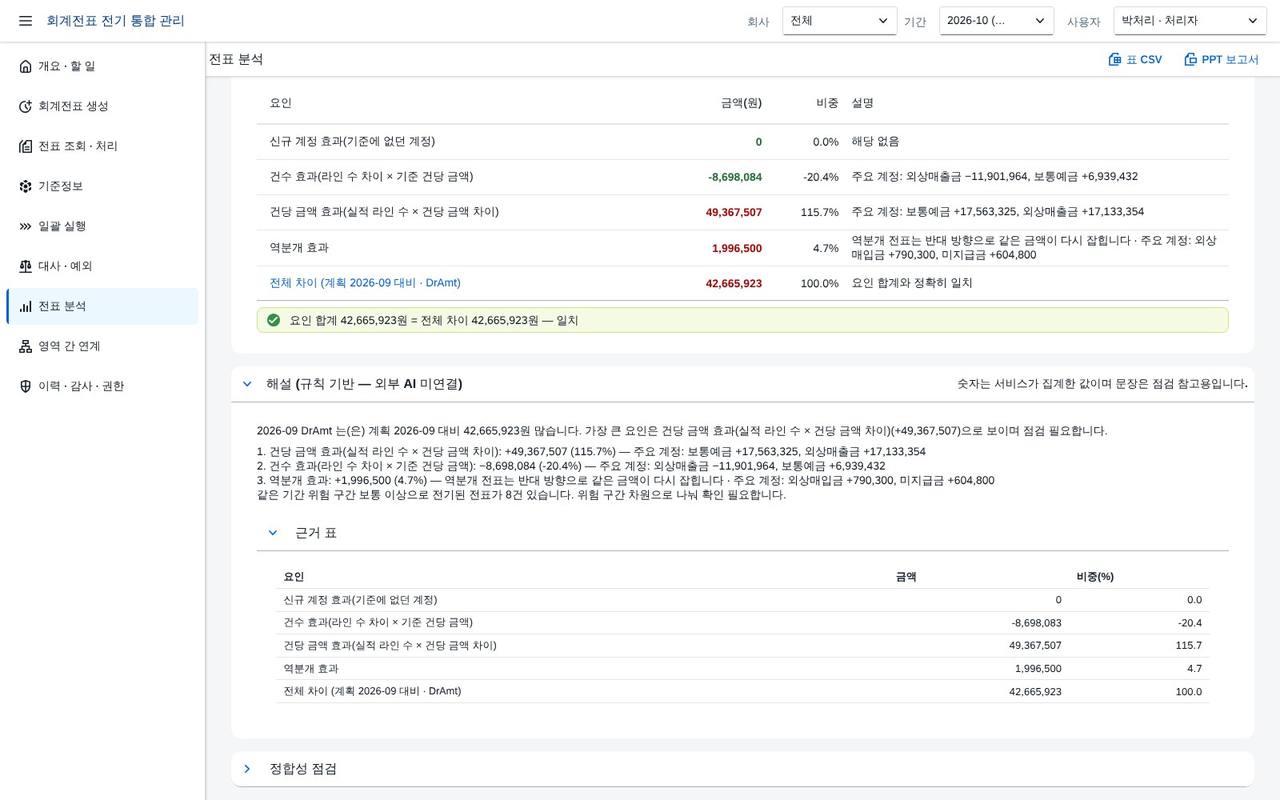
Task: Click the 설명 column header
Action: click(862, 103)
